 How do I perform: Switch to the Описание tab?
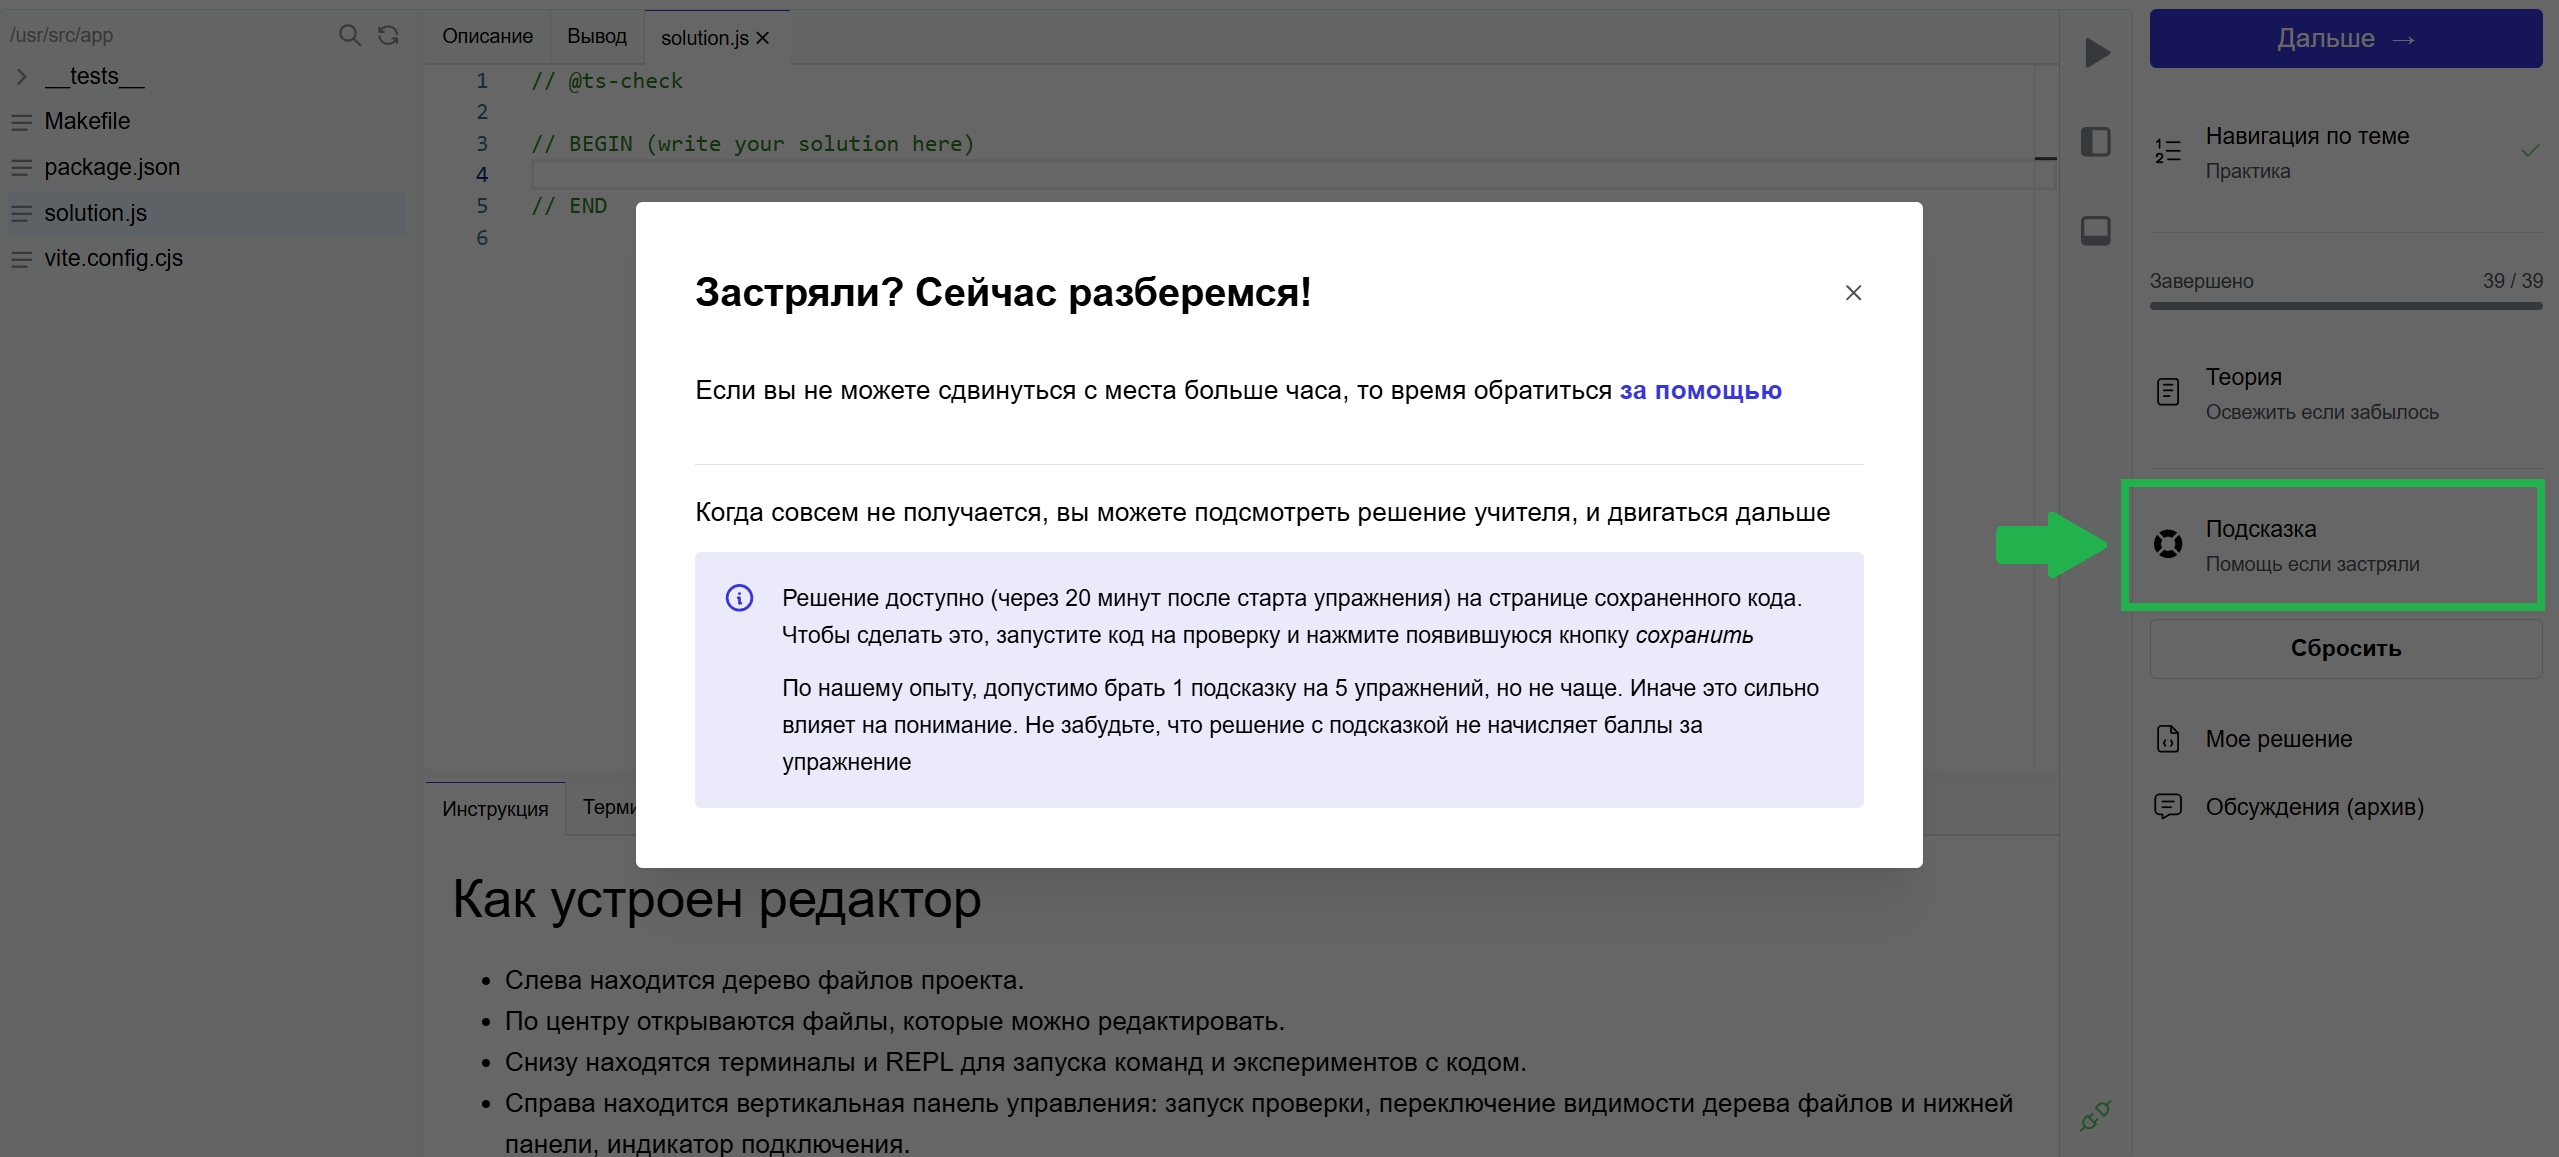point(487,36)
